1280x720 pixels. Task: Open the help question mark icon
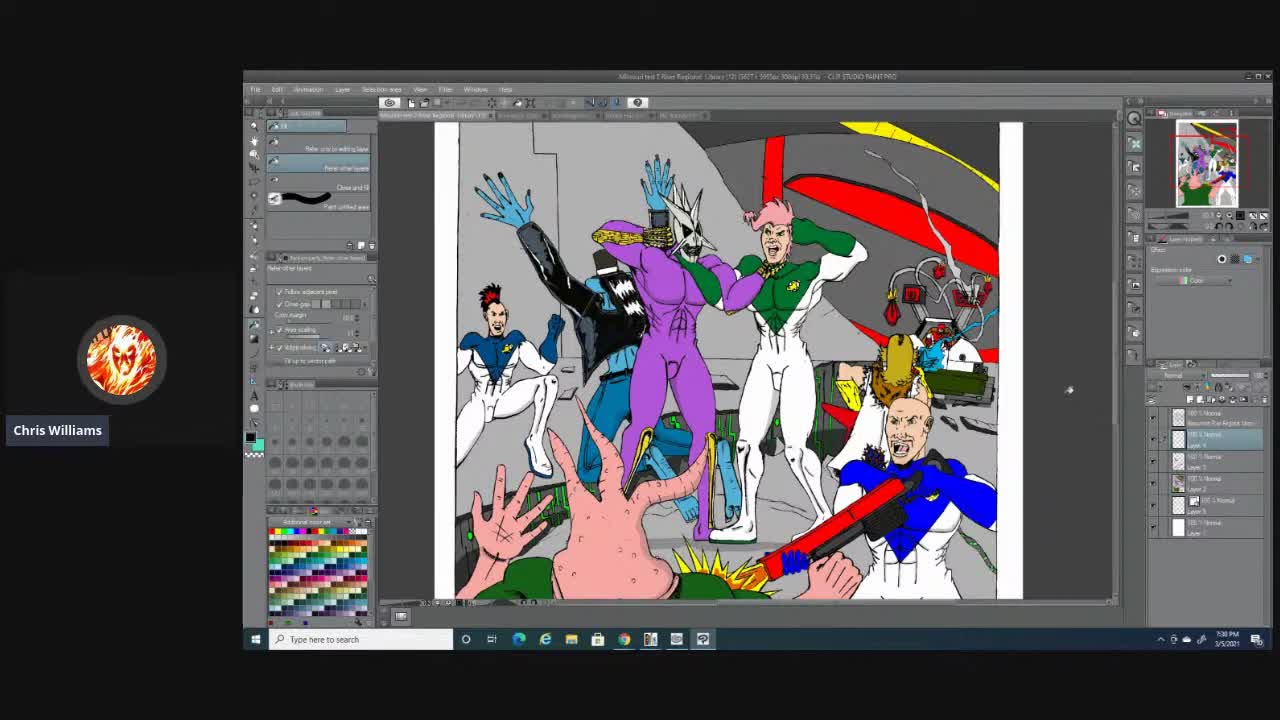tap(637, 102)
